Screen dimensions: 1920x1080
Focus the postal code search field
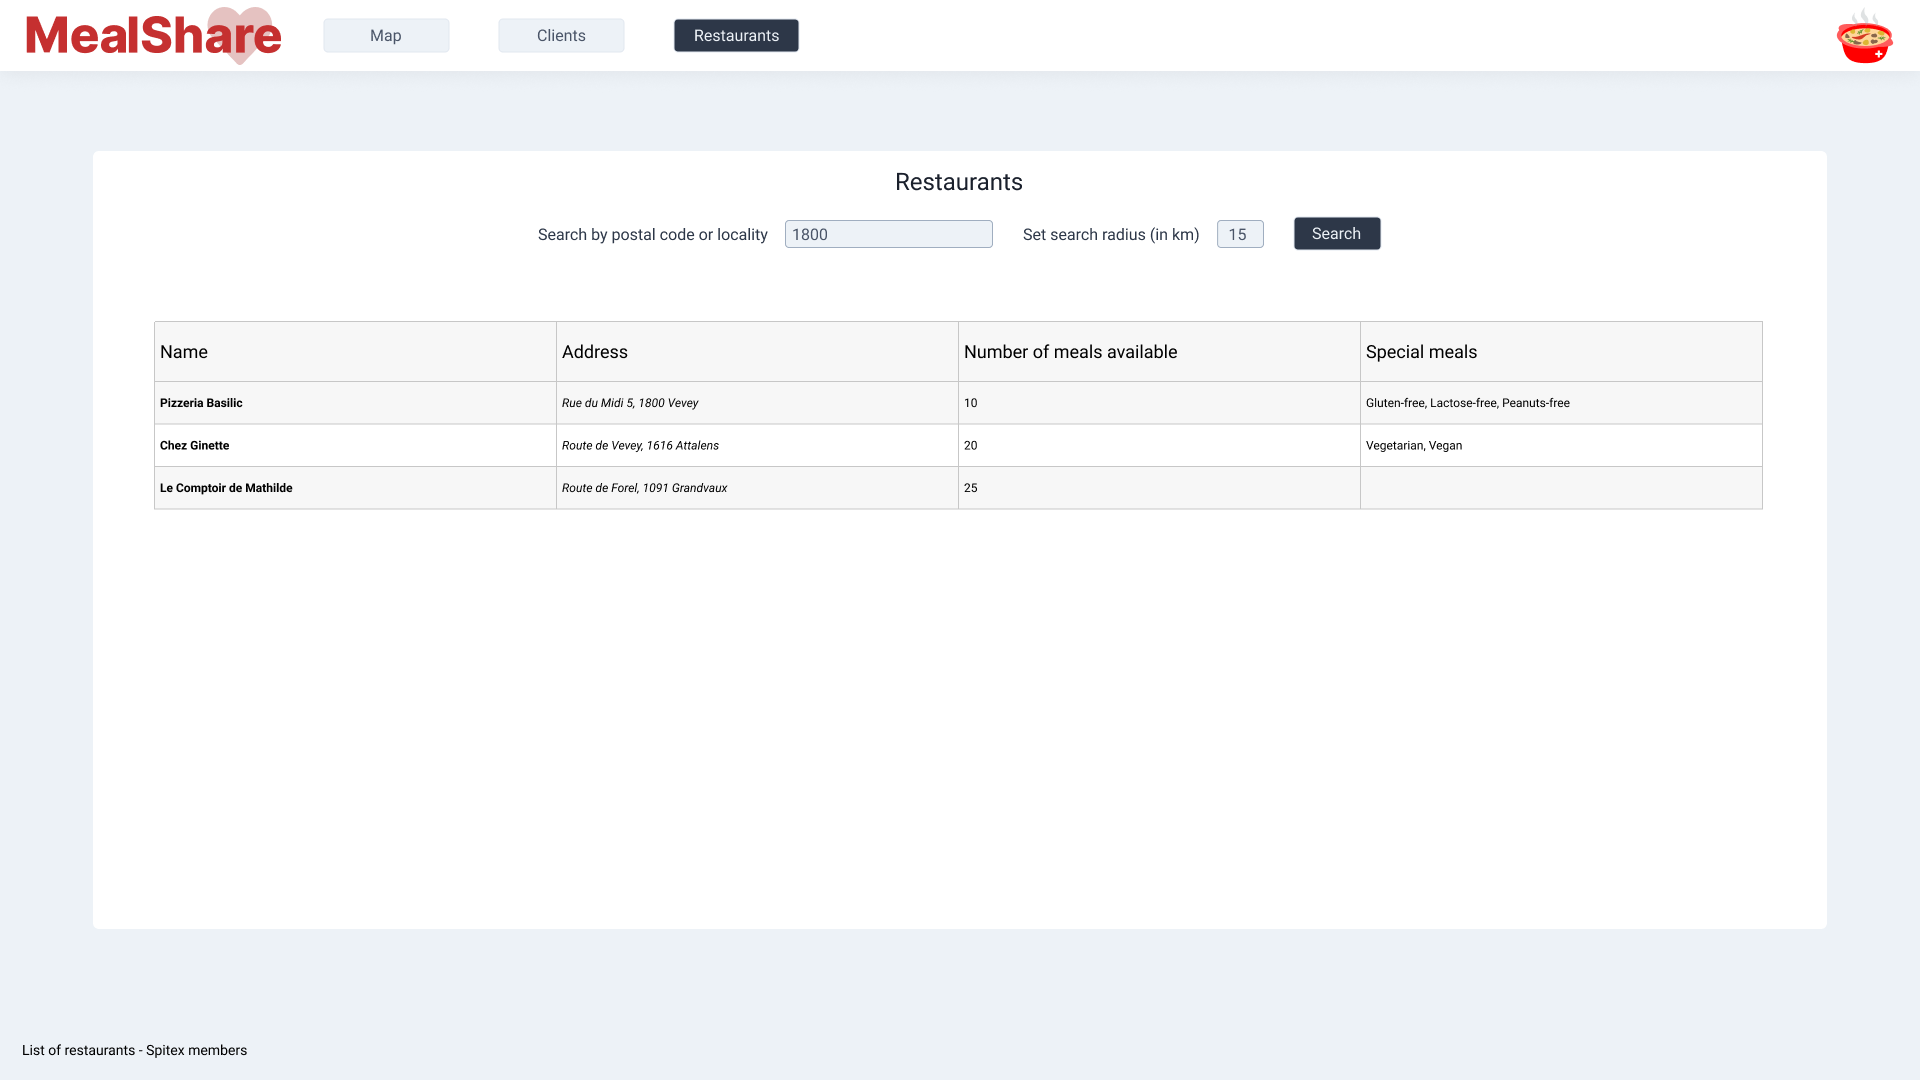coord(888,234)
